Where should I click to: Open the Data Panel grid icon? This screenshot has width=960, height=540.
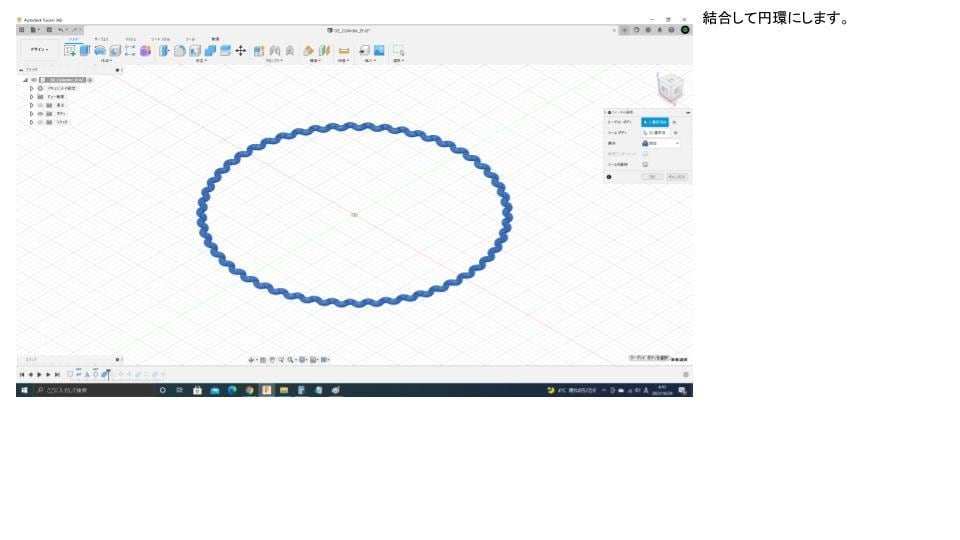[21, 29]
